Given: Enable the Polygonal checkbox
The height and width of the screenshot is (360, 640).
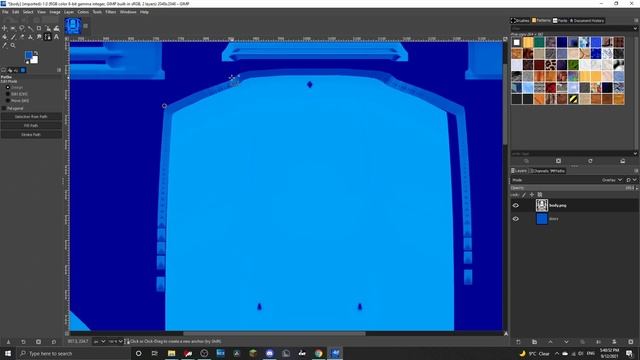Looking at the screenshot, I should (4, 108).
